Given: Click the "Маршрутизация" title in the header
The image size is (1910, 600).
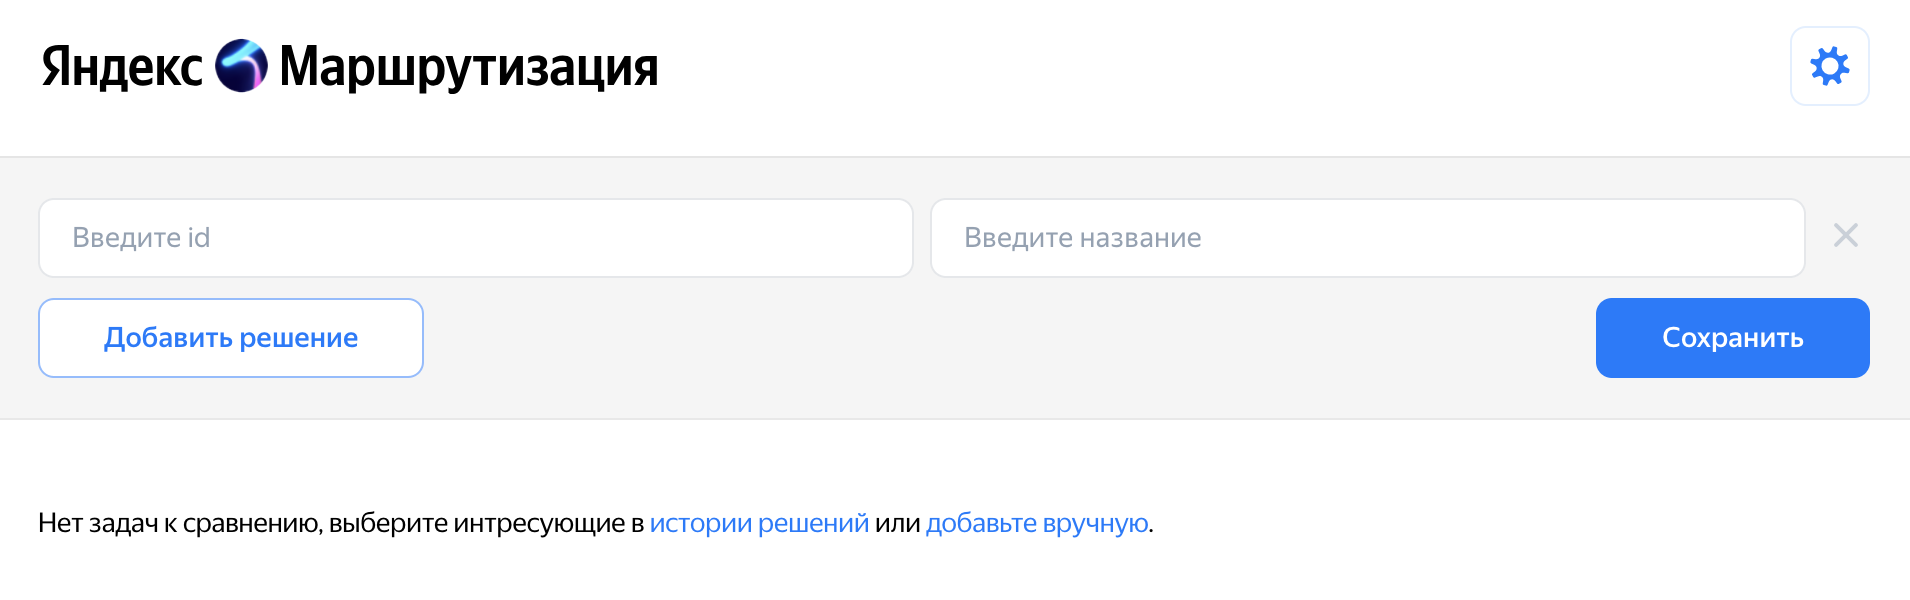Looking at the screenshot, I should click(468, 67).
